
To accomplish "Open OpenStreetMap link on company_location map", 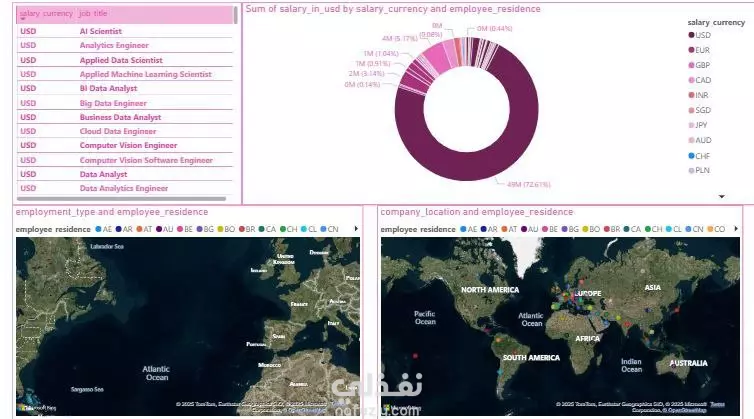I will pos(687,410).
